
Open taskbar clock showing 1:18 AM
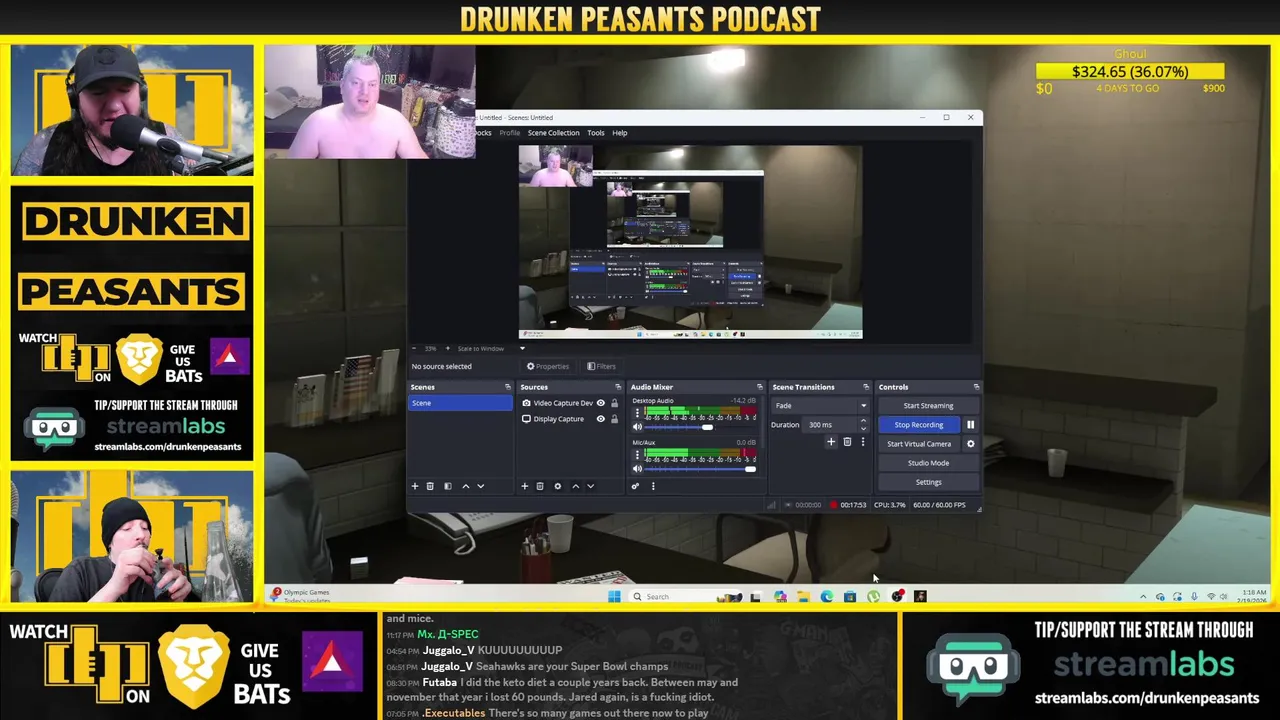click(x=1253, y=597)
